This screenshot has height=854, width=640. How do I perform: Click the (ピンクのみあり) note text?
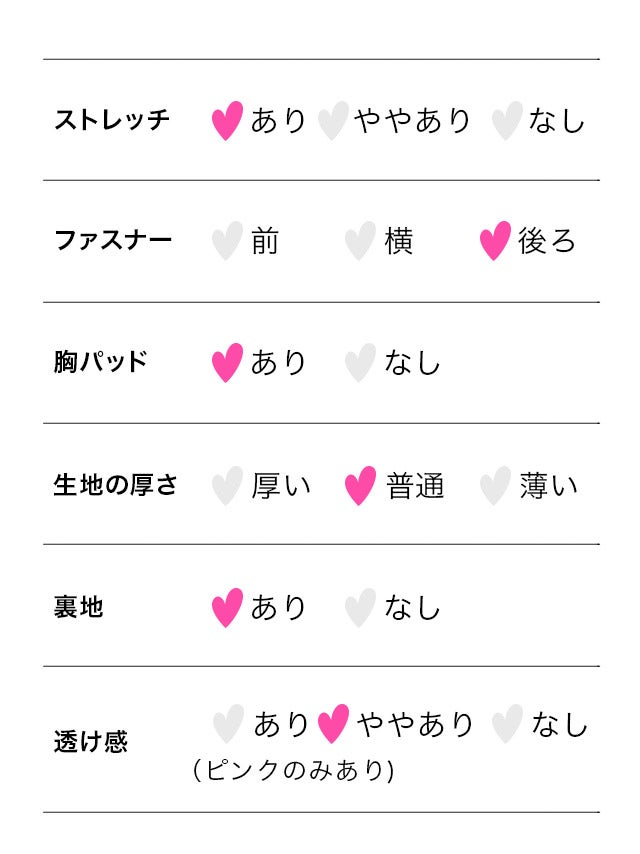pos(293,771)
